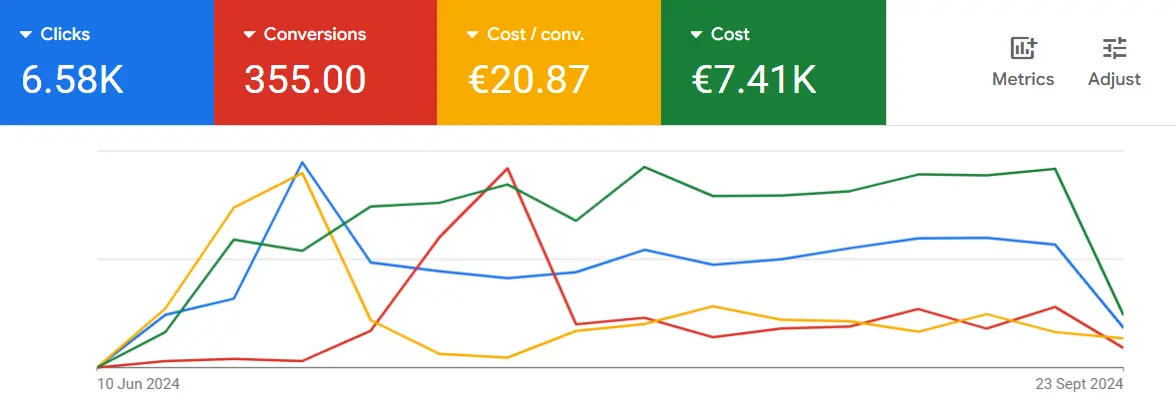1176x408 pixels.
Task: Click the red Conversions line peak
Action: [x=509, y=169]
